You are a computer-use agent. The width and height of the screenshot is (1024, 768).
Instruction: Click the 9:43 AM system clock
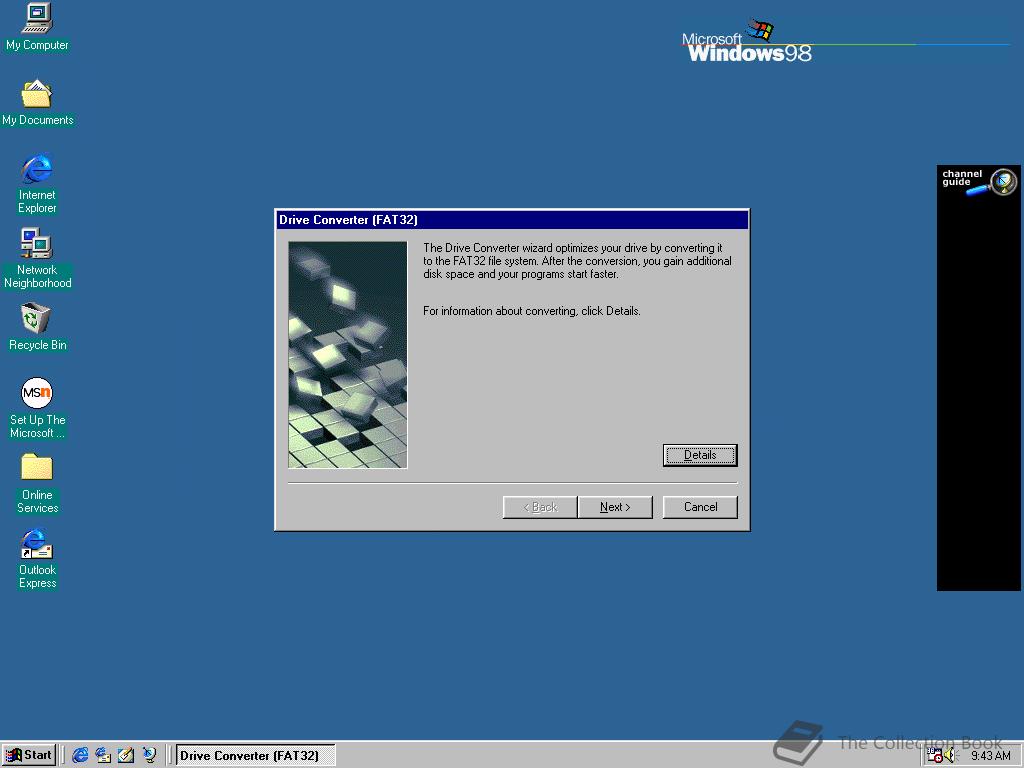[x=990, y=756]
